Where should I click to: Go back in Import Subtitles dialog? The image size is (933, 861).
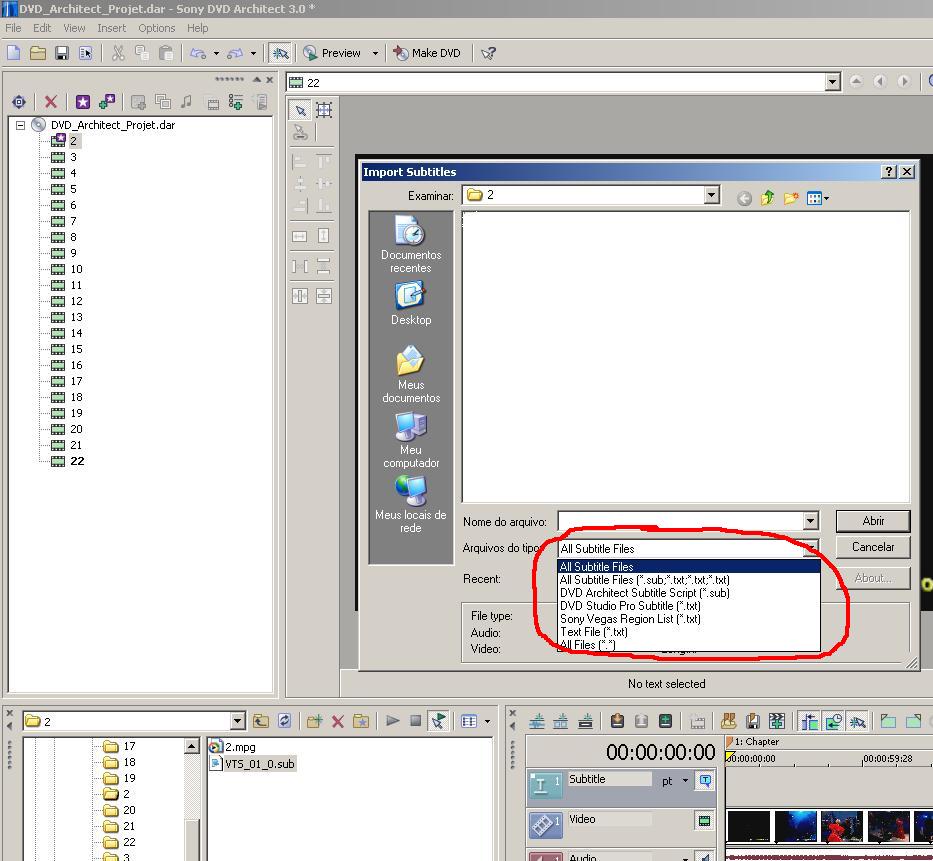[x=744, y=198]
